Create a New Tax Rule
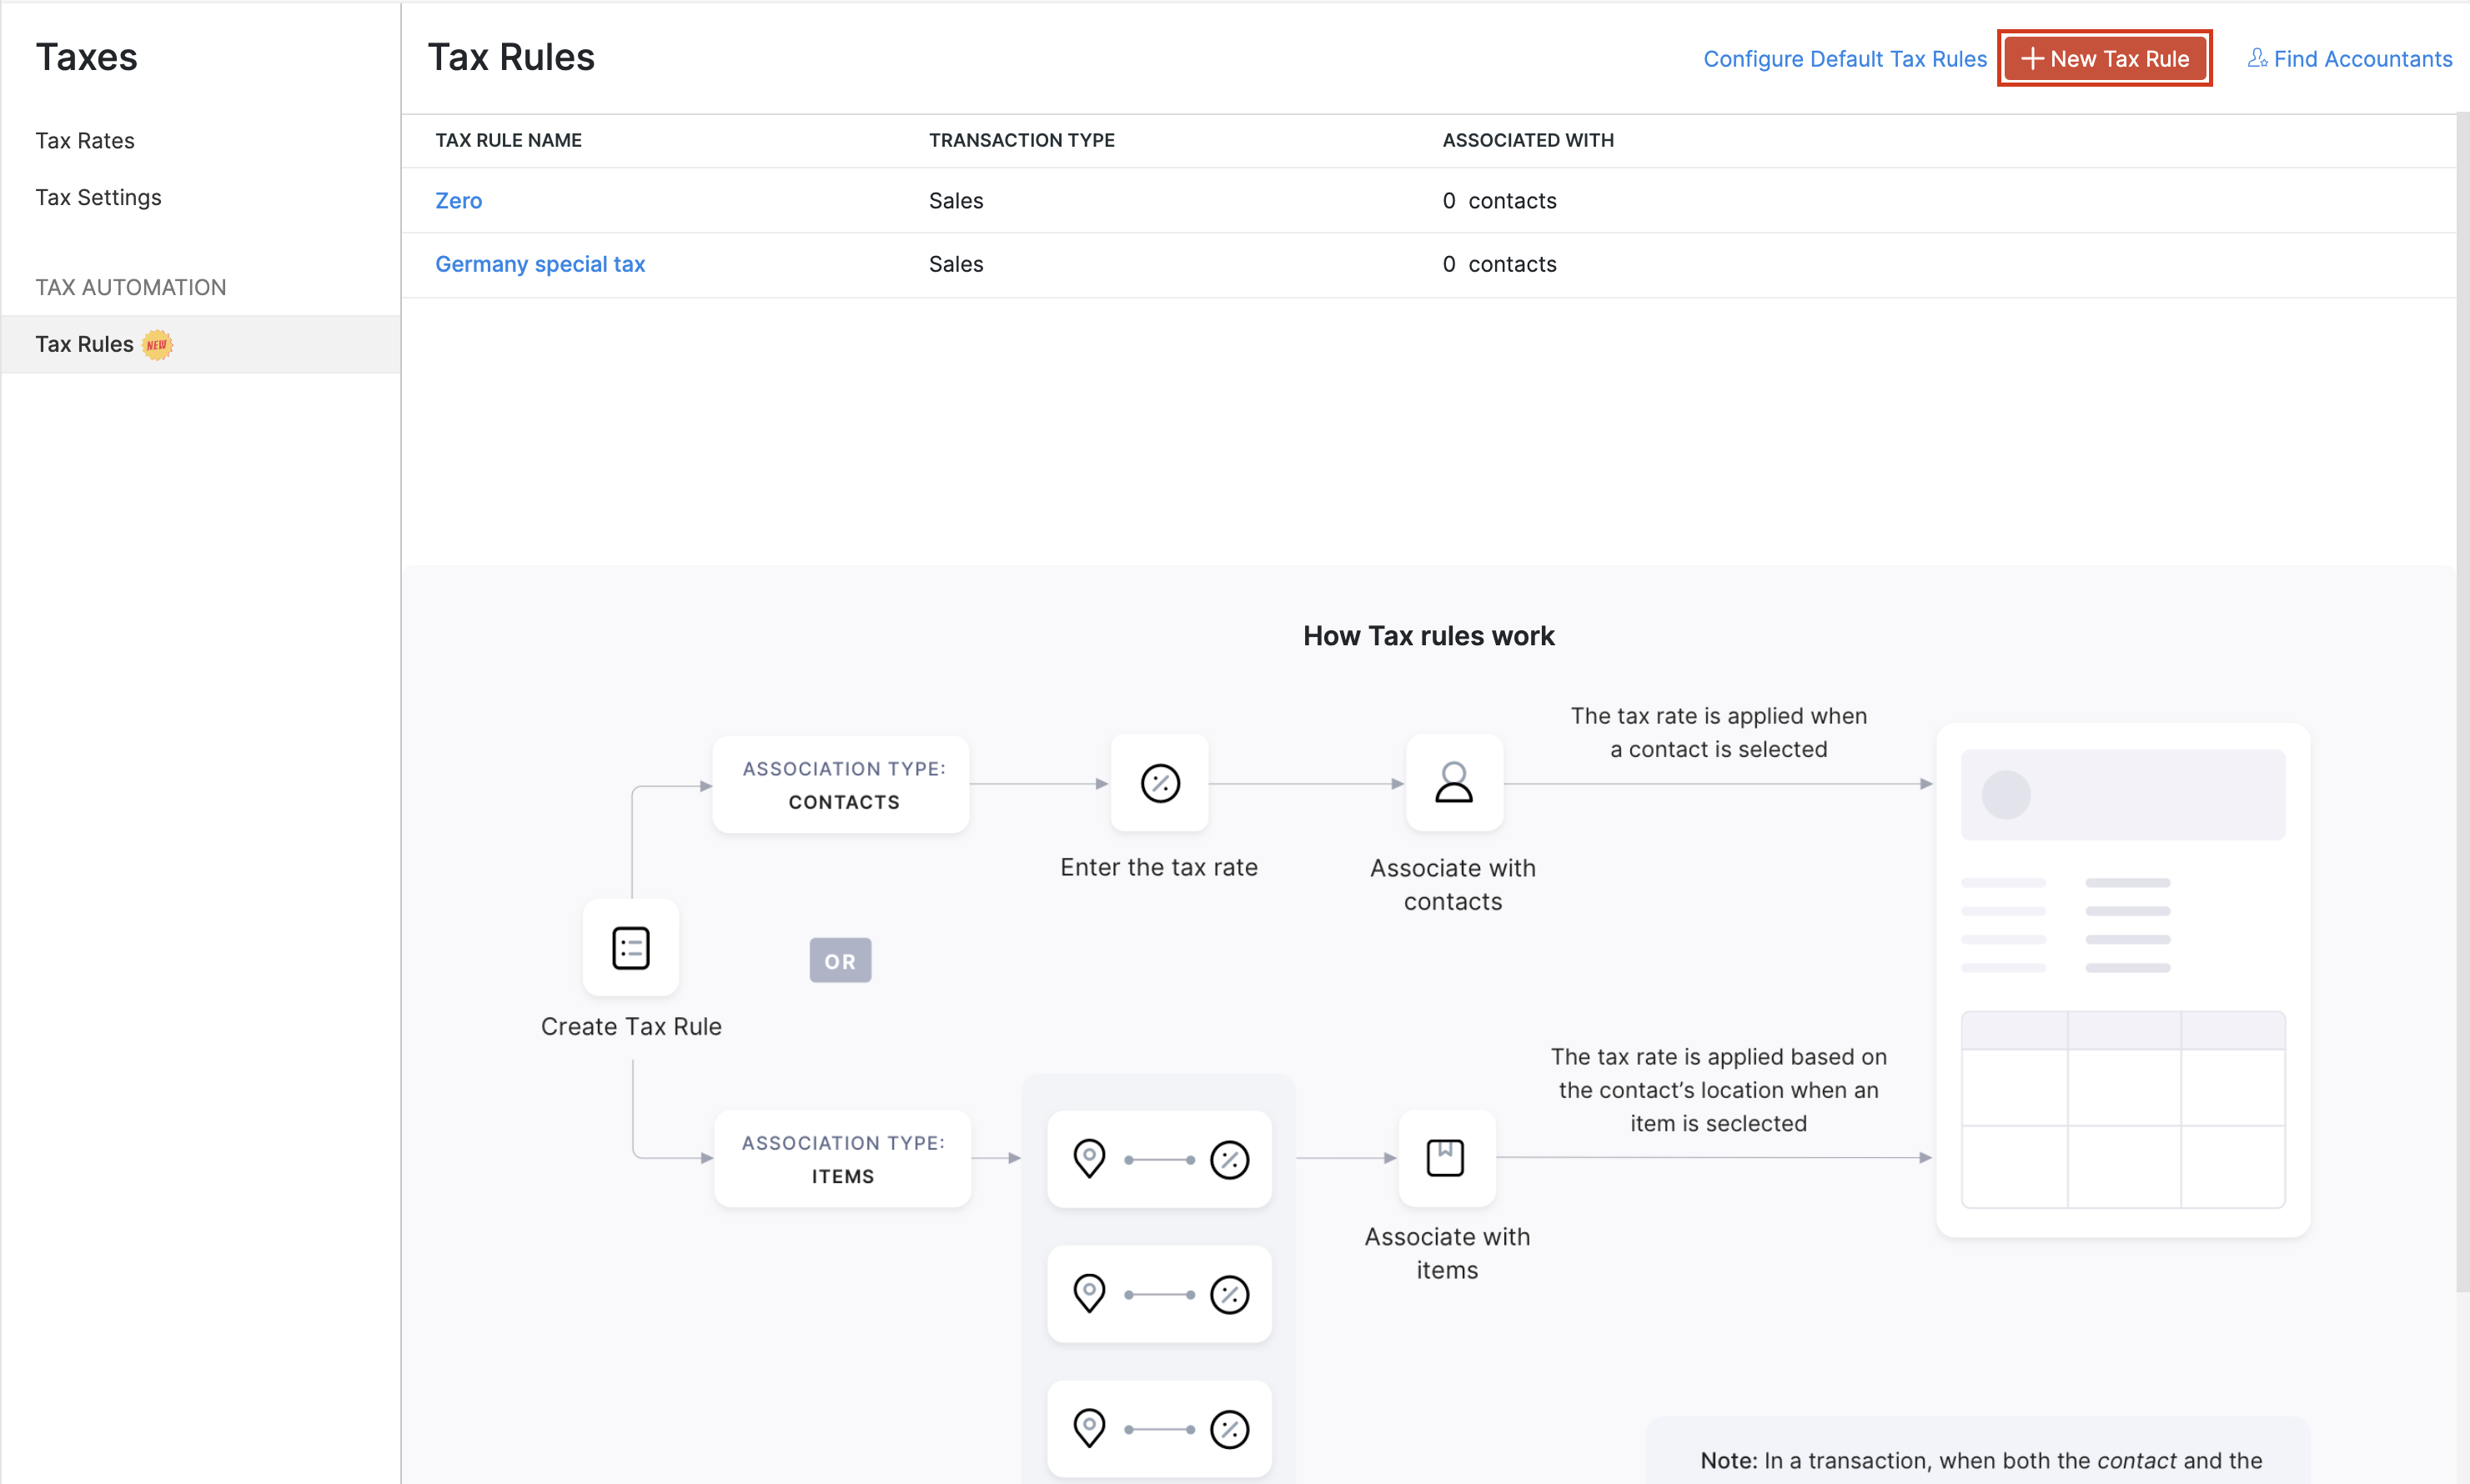This screenshot has width=2470, height=1484. pyautogui.click(x=2104, y=58)
